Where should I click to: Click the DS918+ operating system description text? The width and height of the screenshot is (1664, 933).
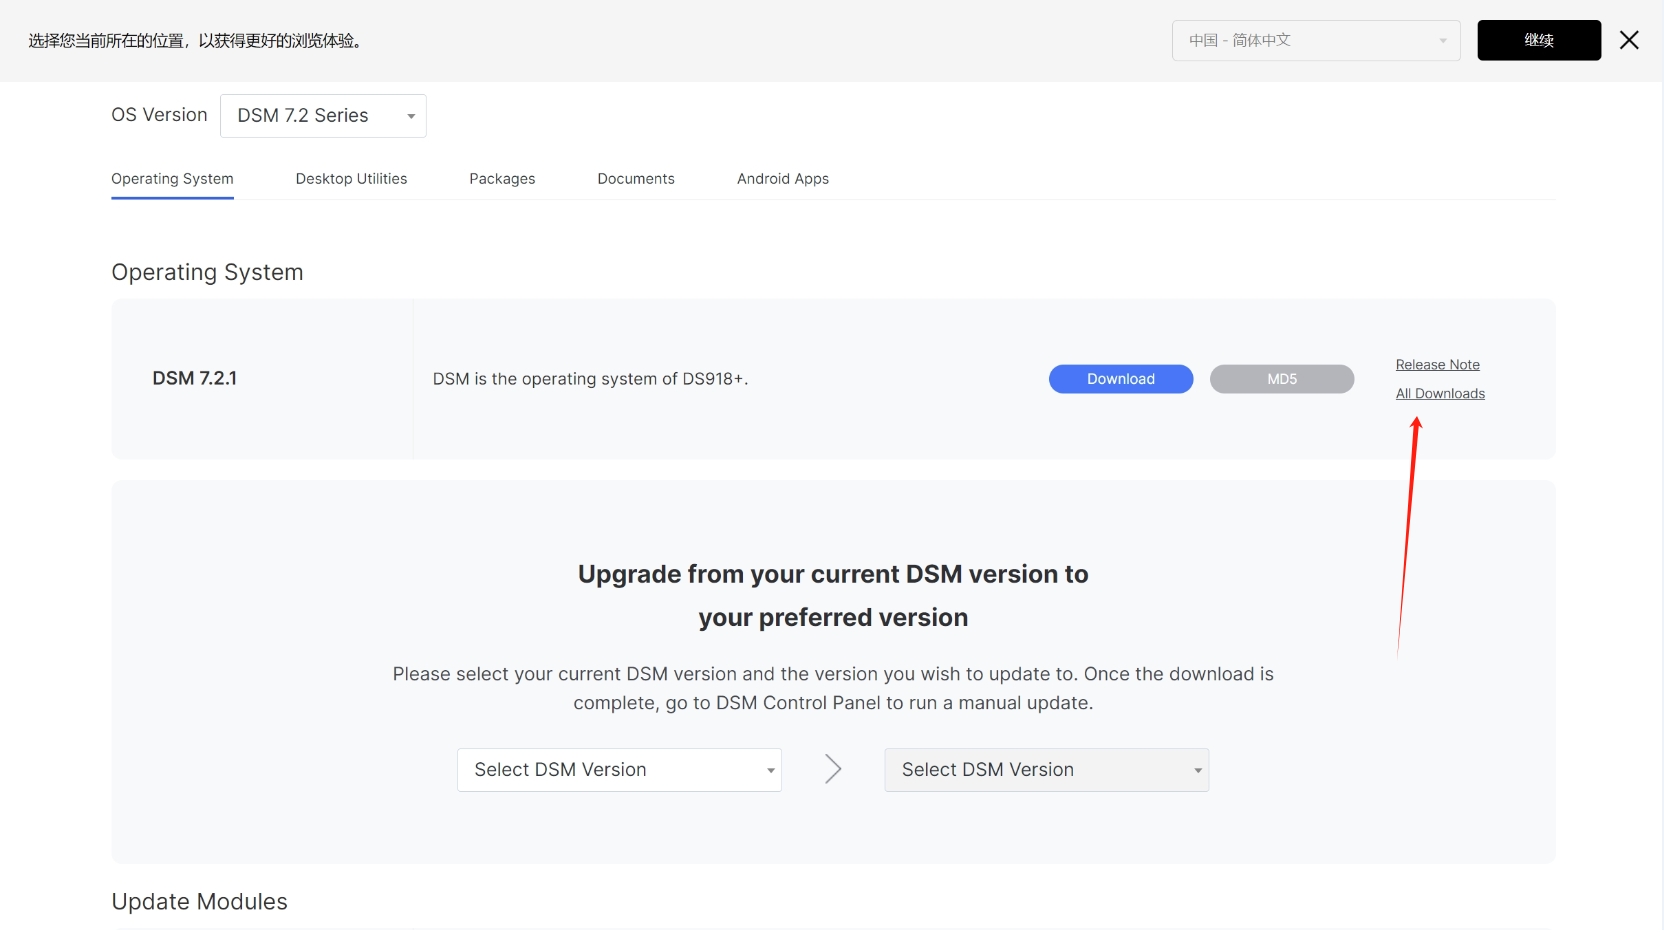(x=590, y=379)
